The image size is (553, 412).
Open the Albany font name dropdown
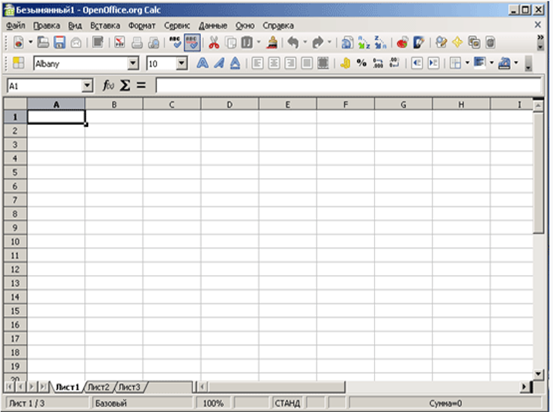tap(133, 63)
